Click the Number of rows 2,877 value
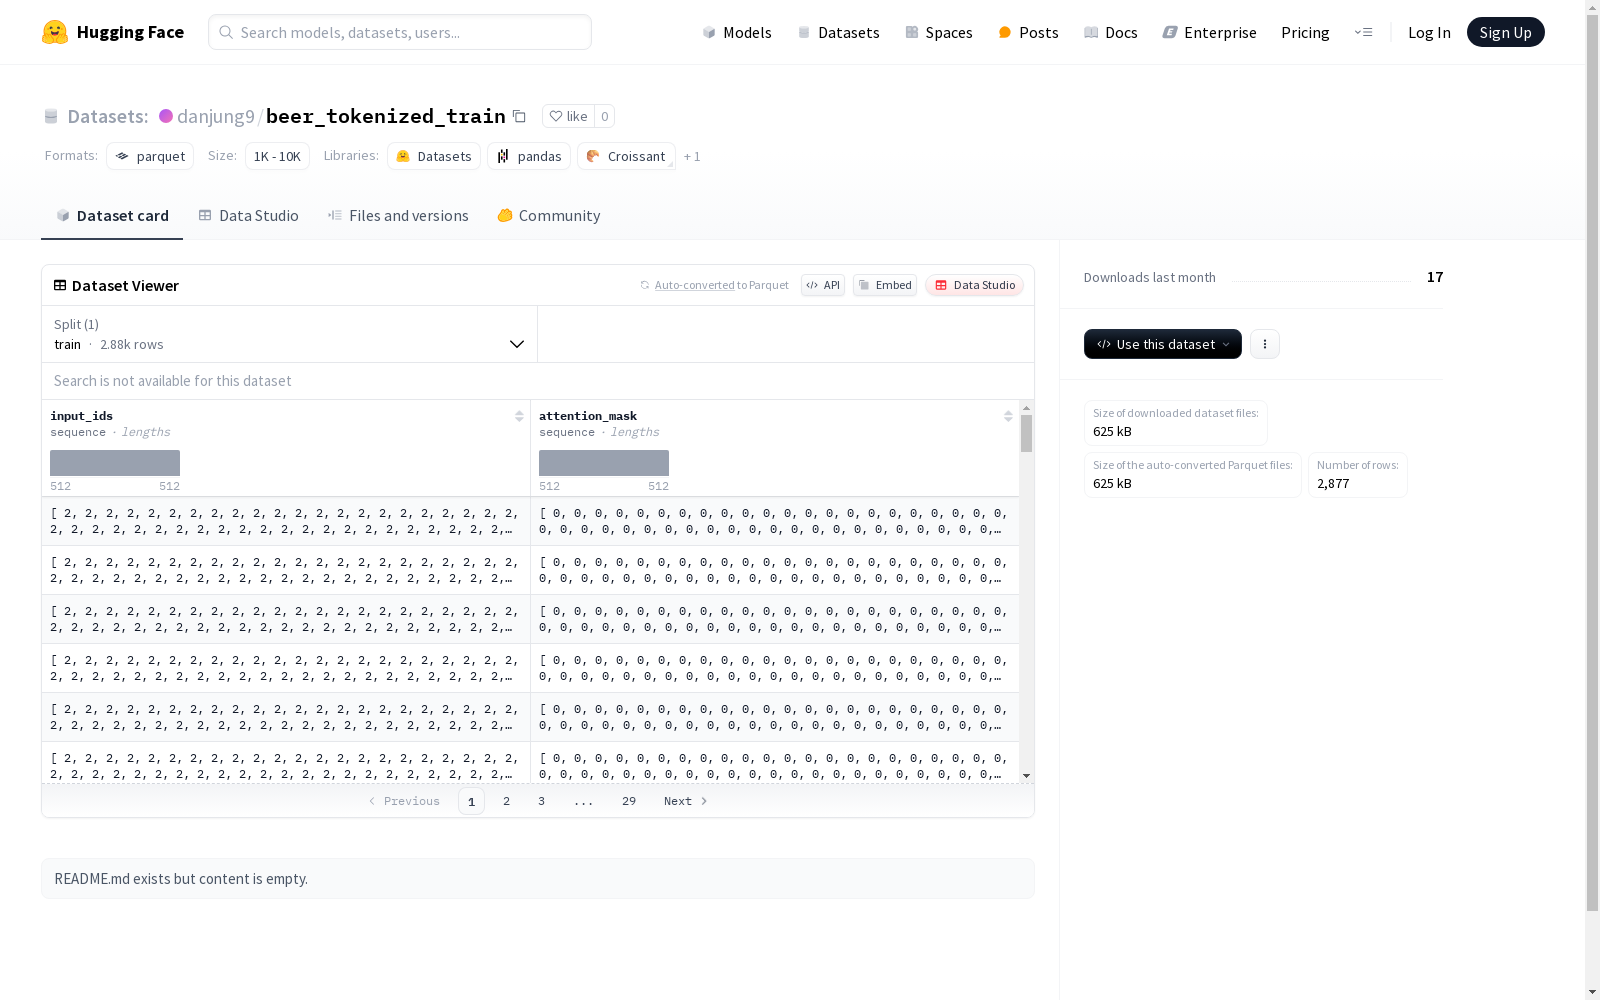 (x=1333, y=484)
